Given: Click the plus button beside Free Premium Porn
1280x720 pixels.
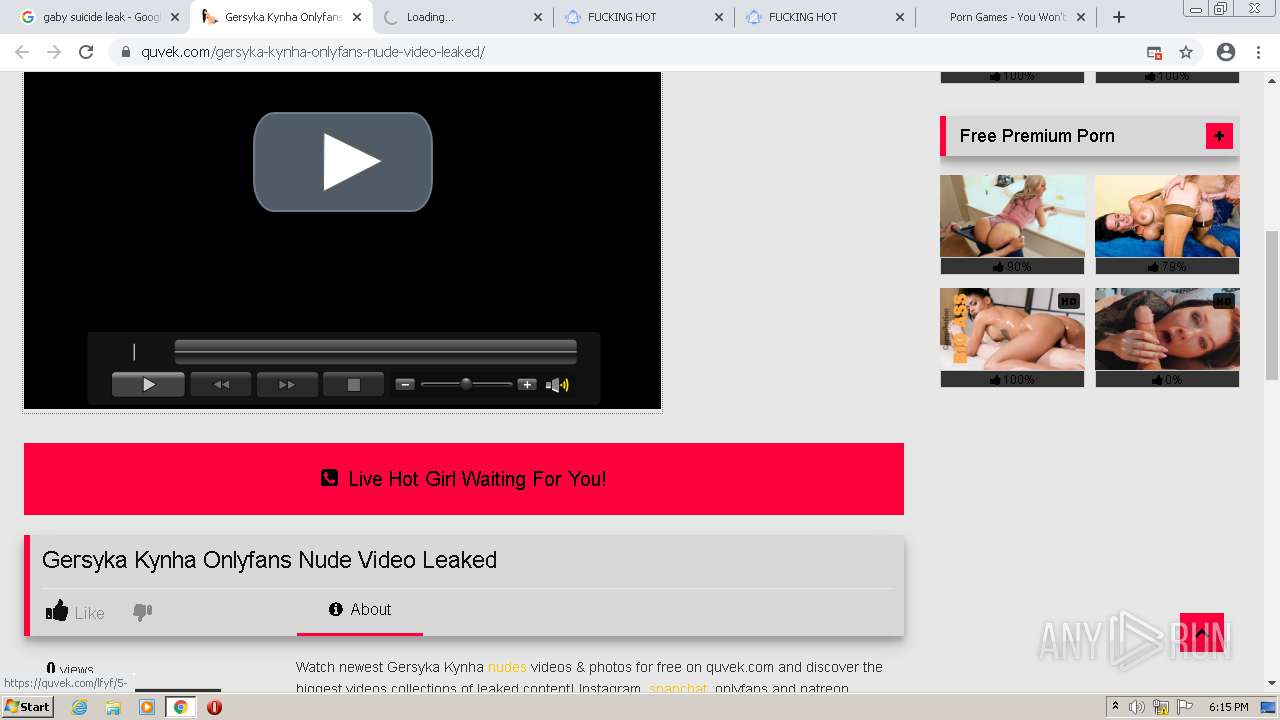Looking at the screenshot, I should coord(1219,136).
